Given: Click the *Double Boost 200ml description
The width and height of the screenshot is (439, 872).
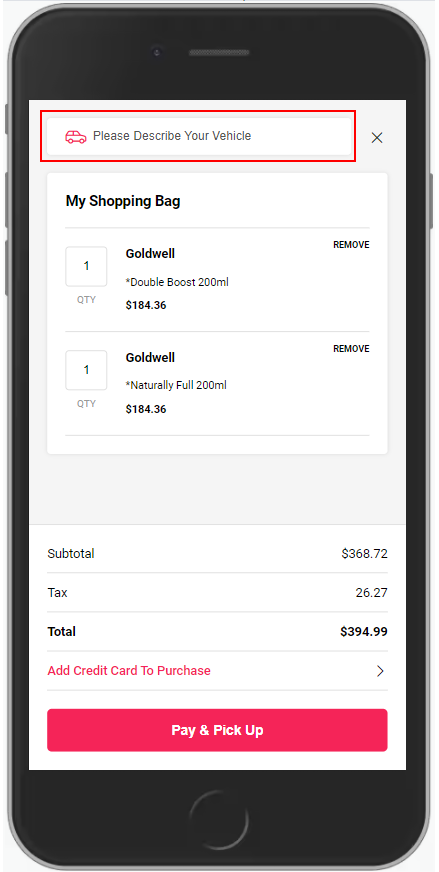Looking at the screenshot, I should coord(177,282).
